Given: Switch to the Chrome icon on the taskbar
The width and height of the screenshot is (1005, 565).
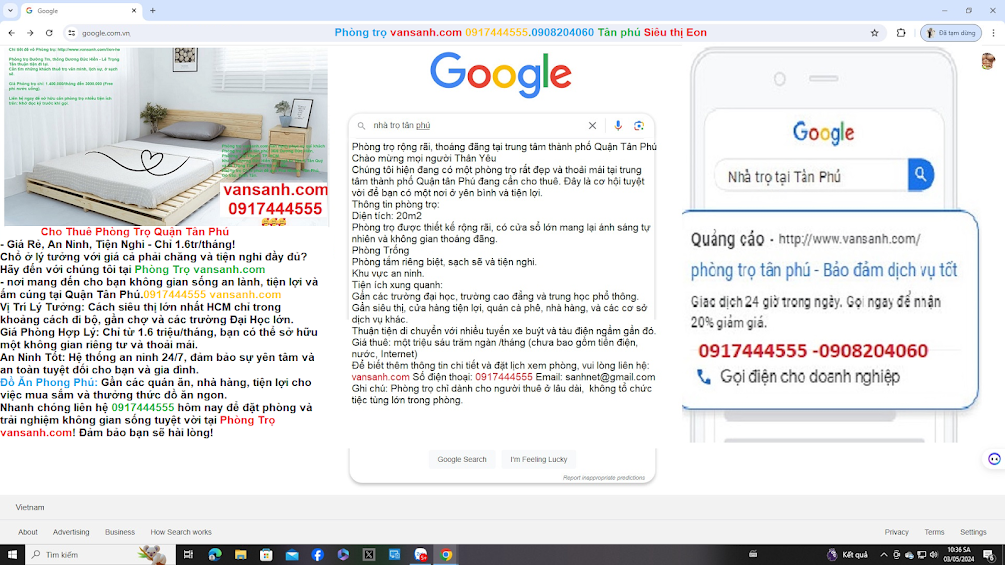Looking at the screenshot, I should point(446,555).
